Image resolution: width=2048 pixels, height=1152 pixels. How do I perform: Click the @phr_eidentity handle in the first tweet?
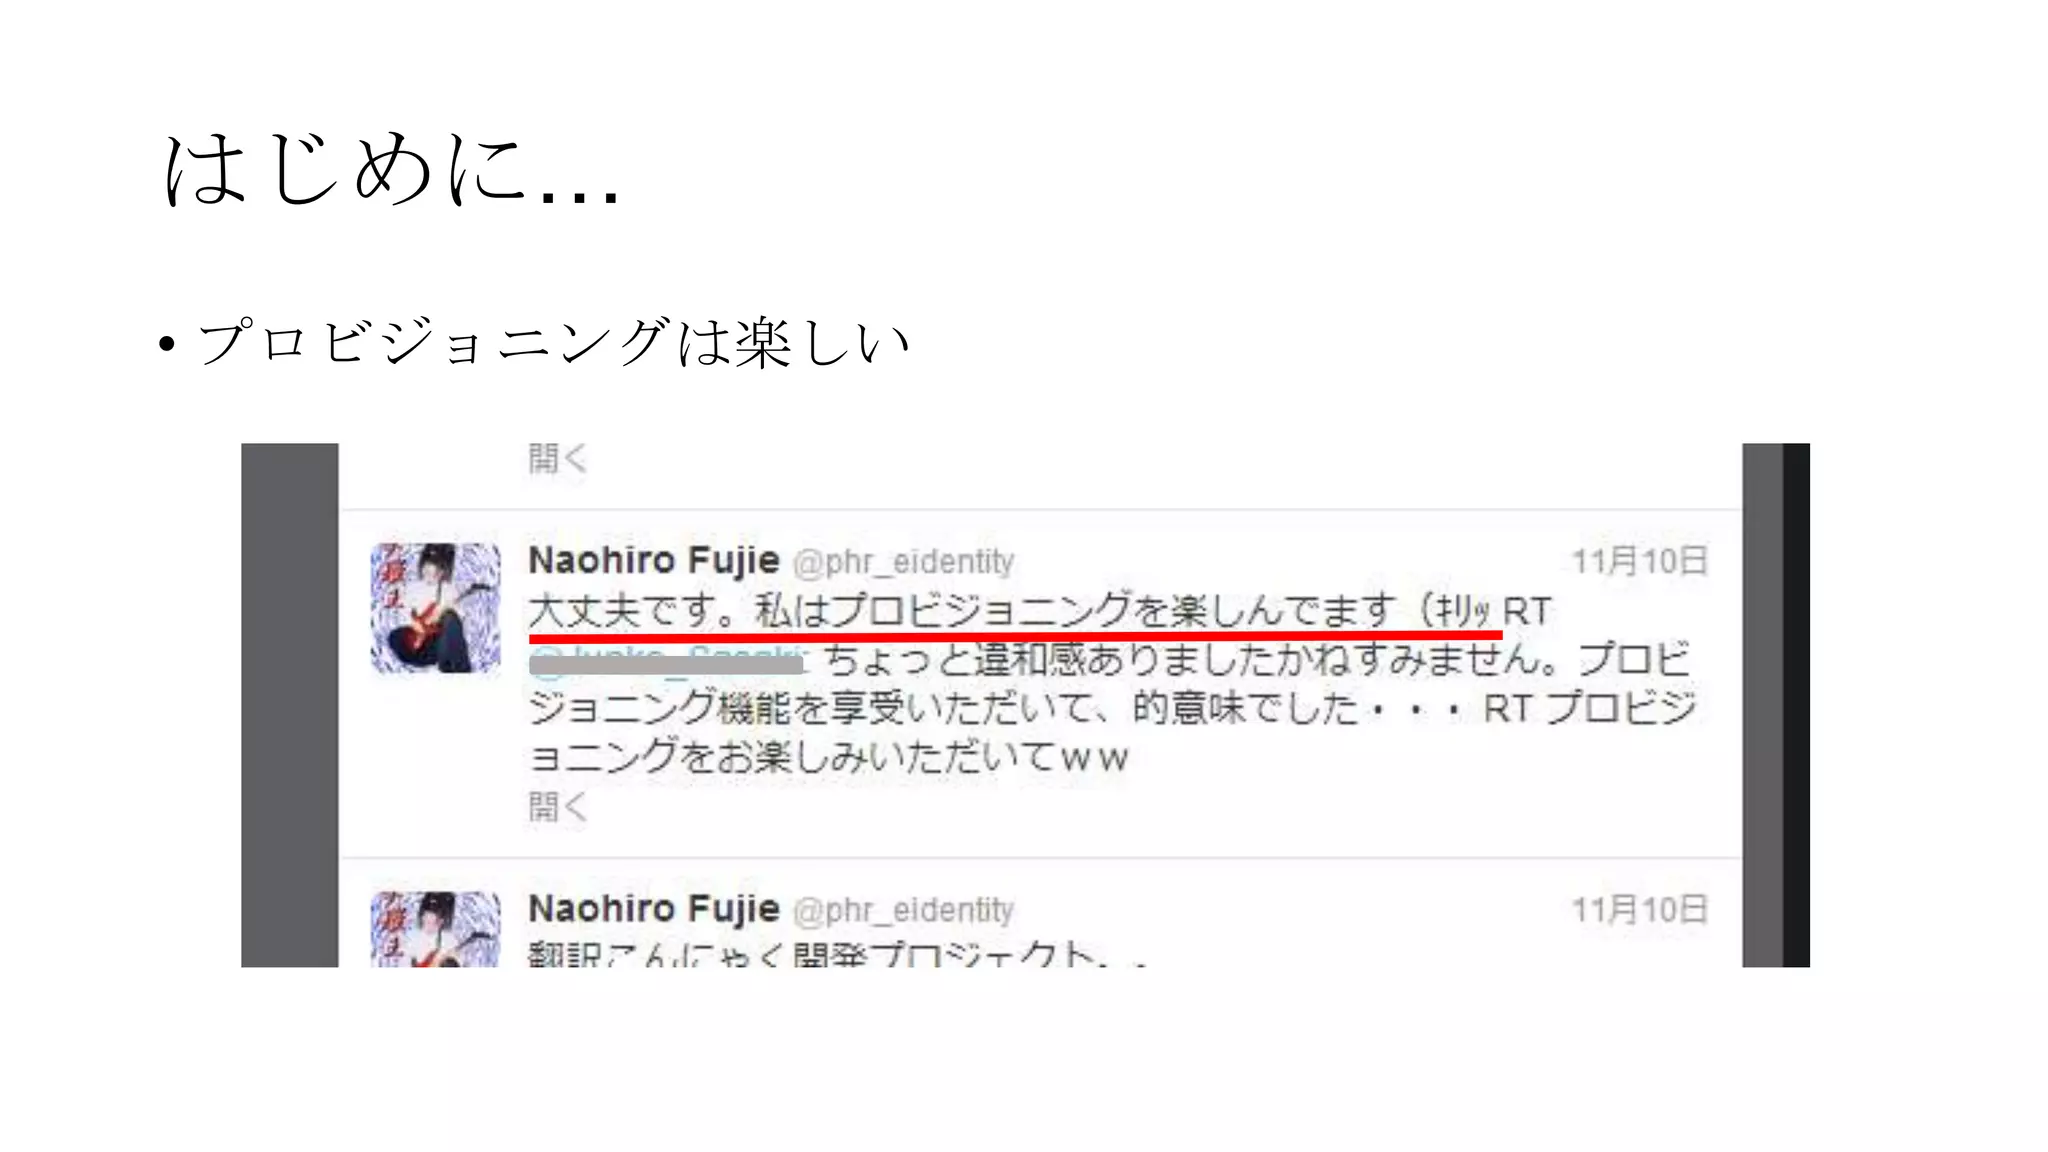click(x=904, y=562)
